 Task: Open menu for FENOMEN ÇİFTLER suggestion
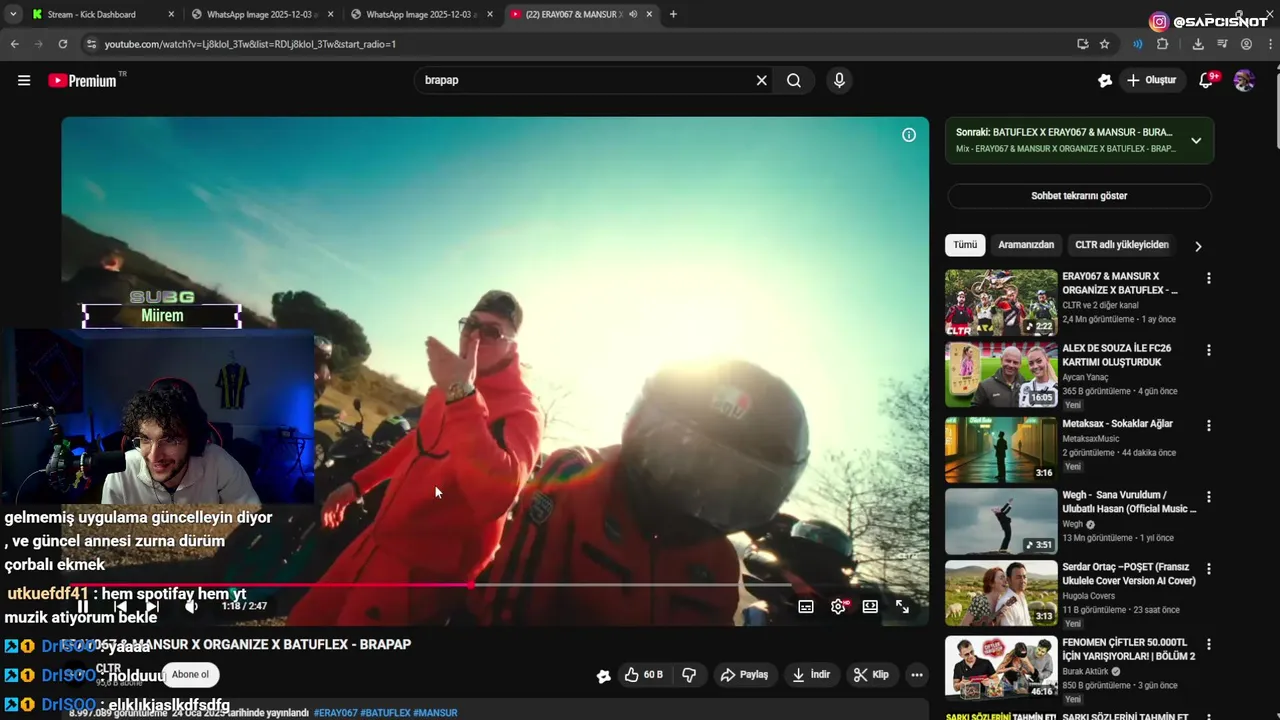click(x=1208, y=644)
